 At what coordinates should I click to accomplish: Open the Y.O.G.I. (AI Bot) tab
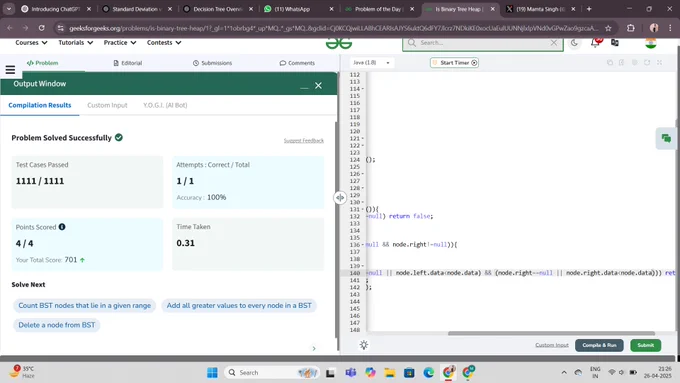coord(165,105)
